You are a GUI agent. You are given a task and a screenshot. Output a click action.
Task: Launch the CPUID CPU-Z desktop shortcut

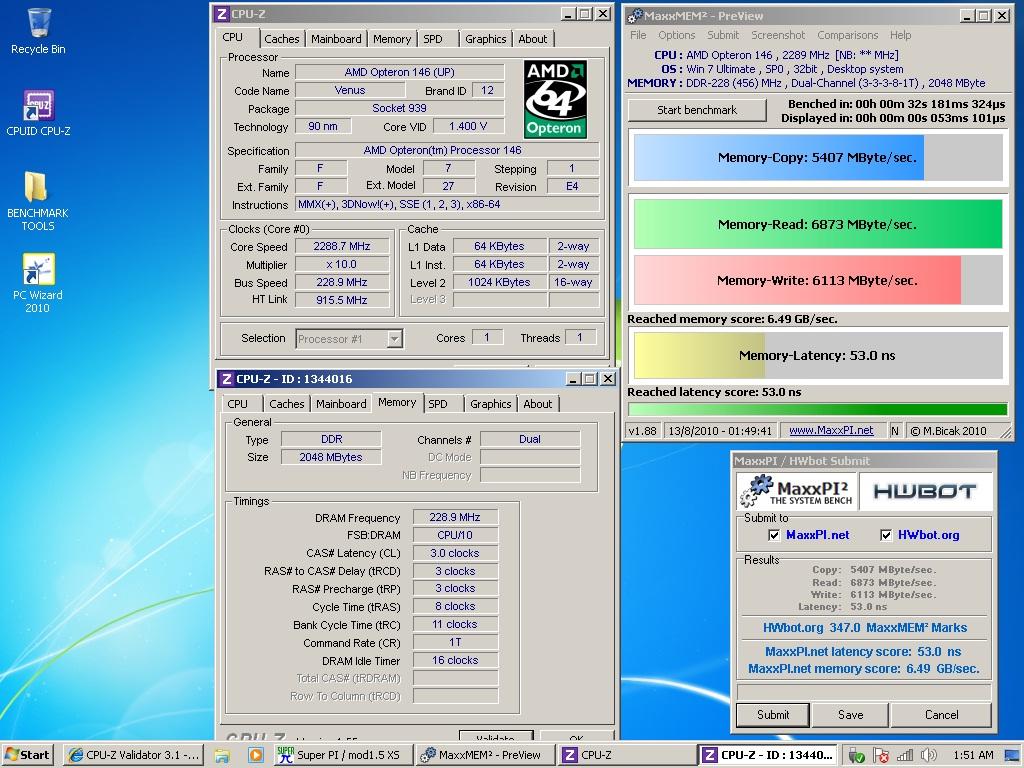(39, 112)
